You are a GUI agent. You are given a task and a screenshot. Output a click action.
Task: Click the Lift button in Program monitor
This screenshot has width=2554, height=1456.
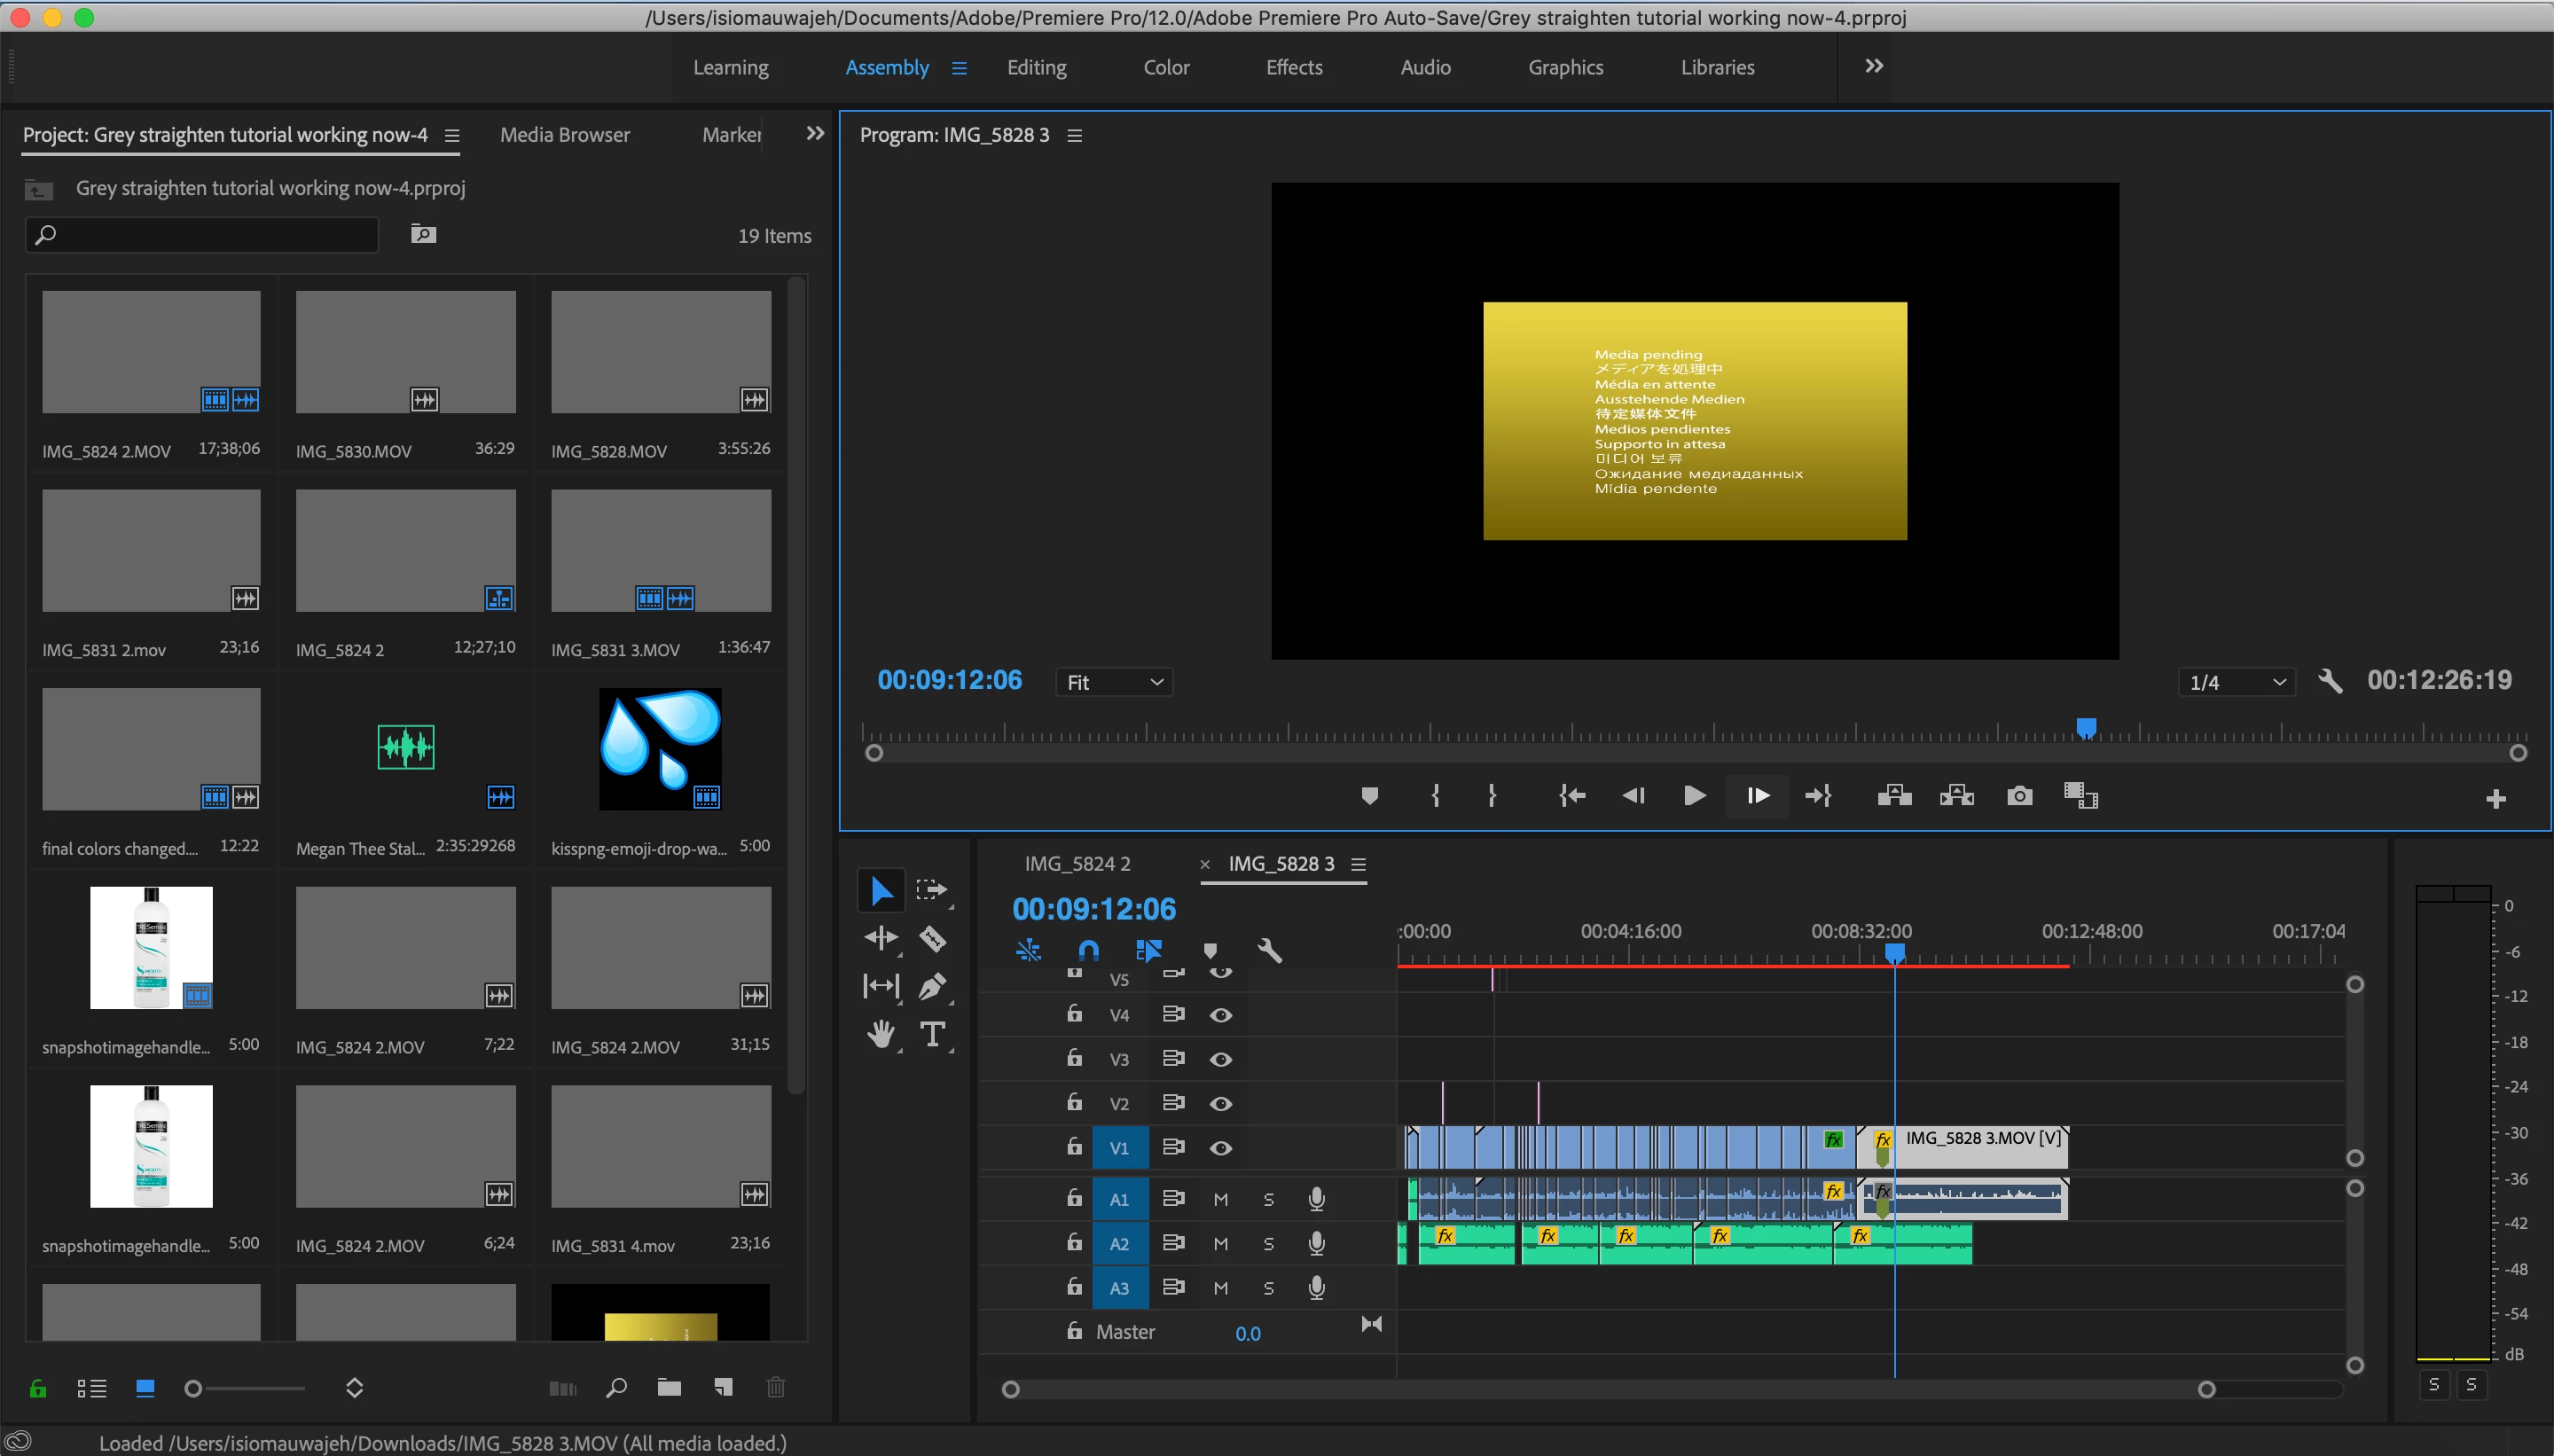click(x=1894, y=796)
